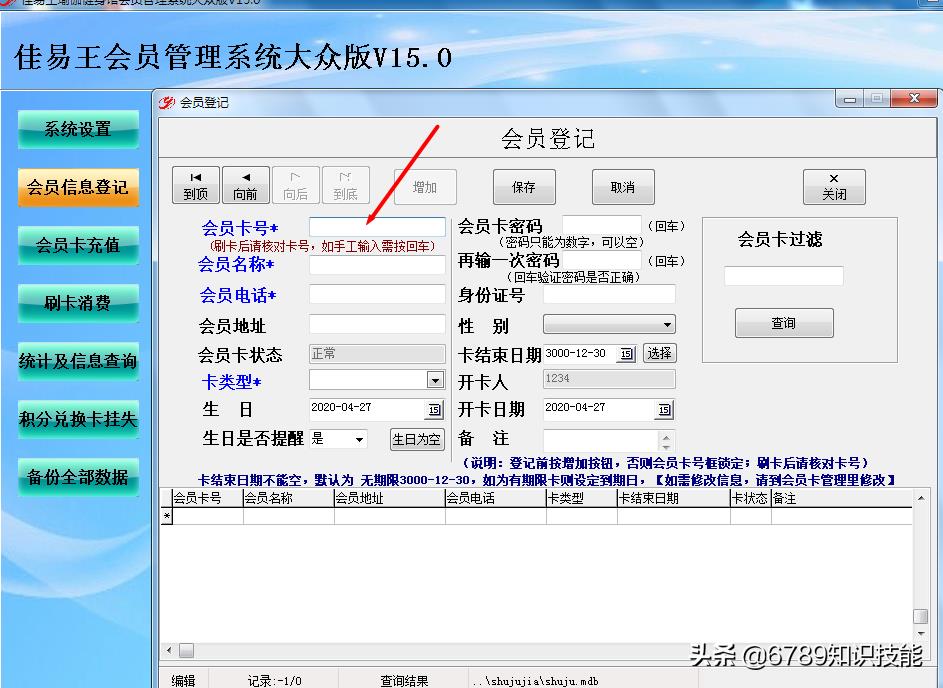Open 系统设置 from the left sidebar

78,129
